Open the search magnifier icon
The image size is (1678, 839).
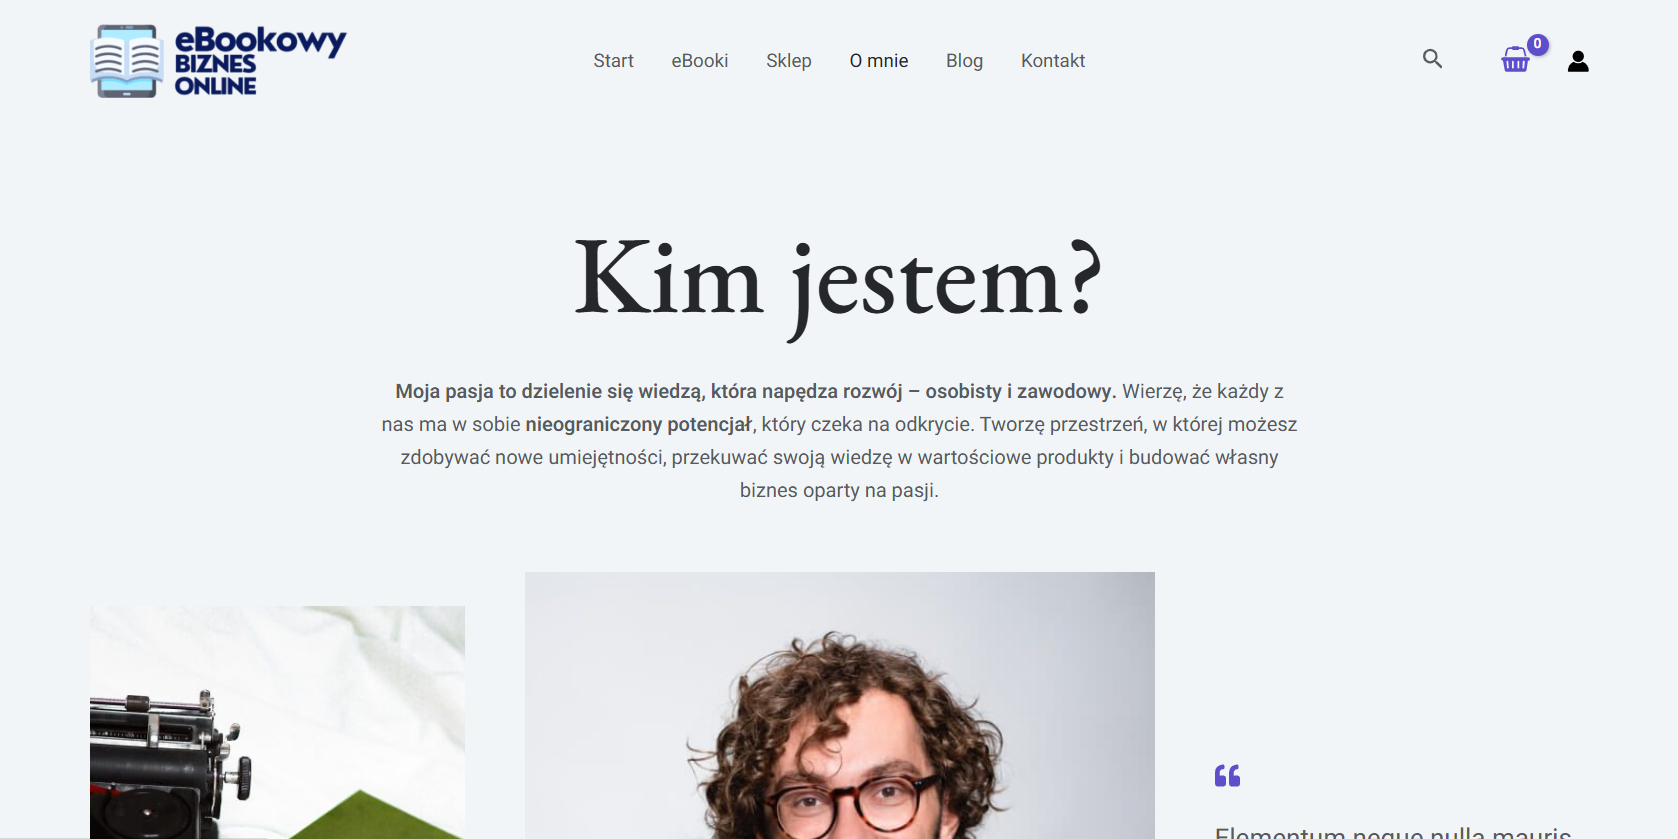(x=1432, y=59)
